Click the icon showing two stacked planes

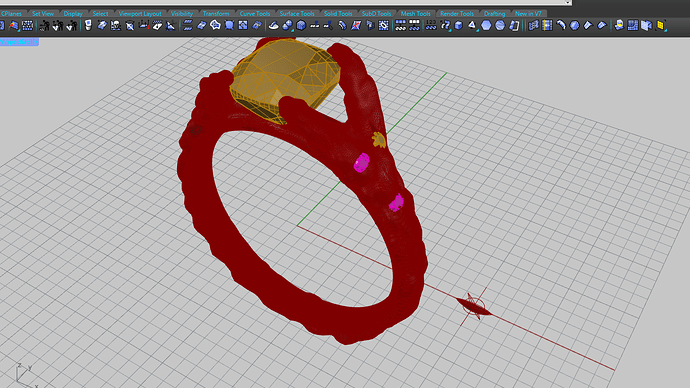coord(187,26)
